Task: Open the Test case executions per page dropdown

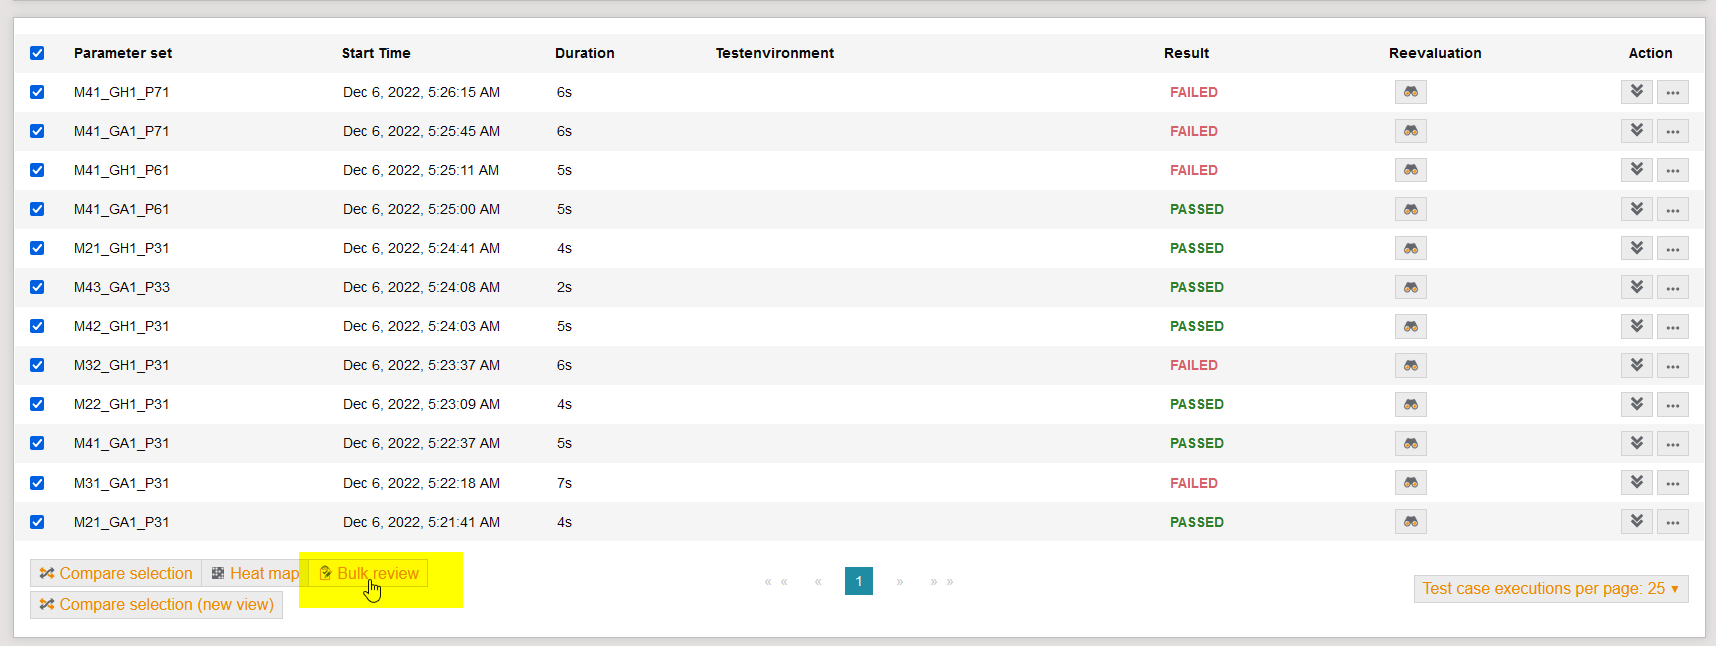Action: click(1549, 589)
